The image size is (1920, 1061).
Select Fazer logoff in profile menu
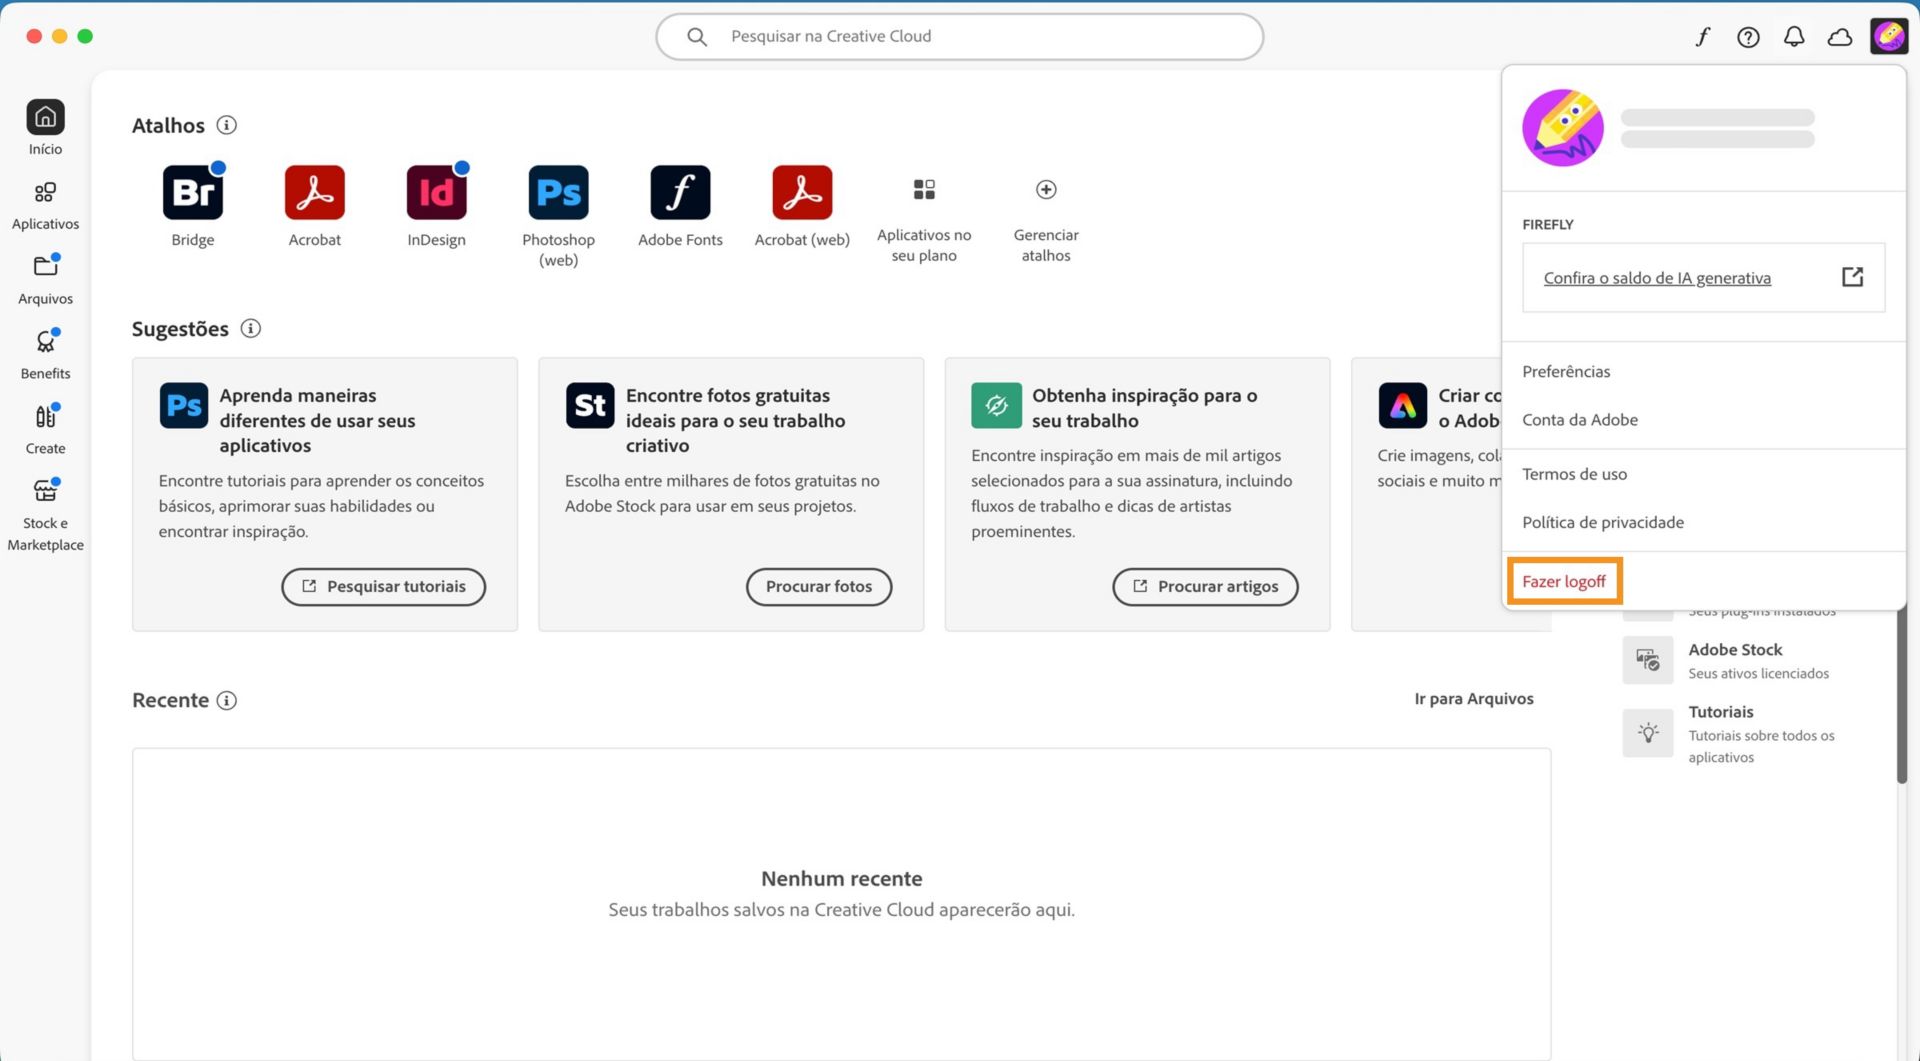pos(1564,581)
